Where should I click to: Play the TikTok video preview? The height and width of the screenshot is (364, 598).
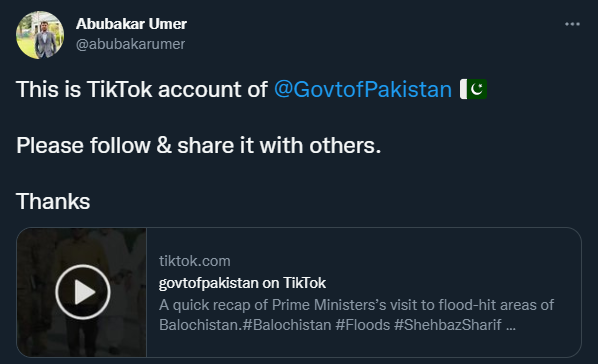point(83,292)
